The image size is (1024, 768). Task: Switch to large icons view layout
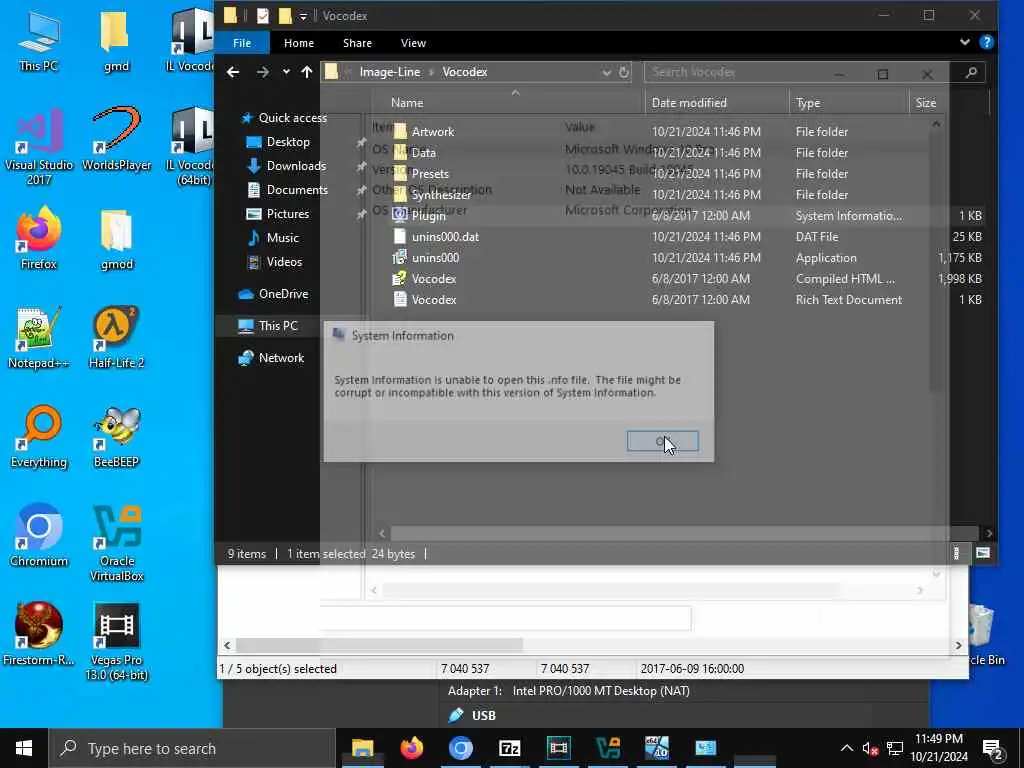click(x=983, y=554)
